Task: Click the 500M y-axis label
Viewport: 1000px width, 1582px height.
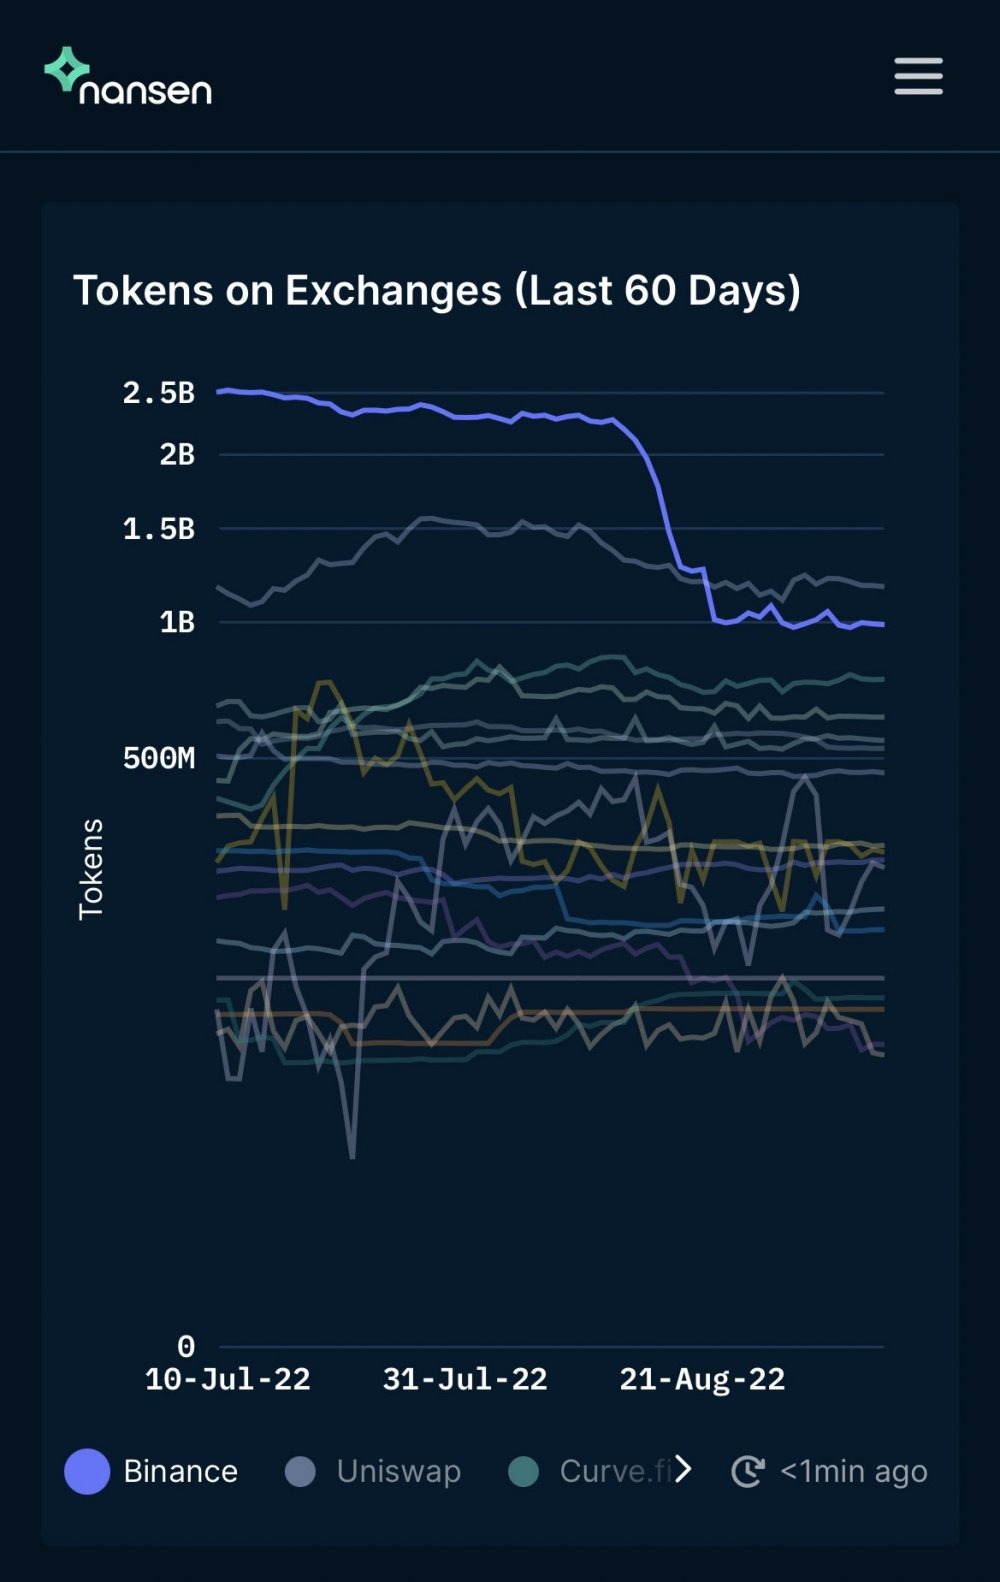Action: [x=159, y=758]
